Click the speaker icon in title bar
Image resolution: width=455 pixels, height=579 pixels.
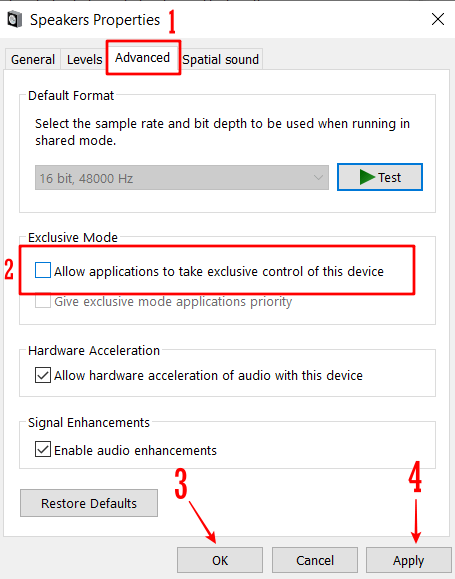(x=14, y=20)
